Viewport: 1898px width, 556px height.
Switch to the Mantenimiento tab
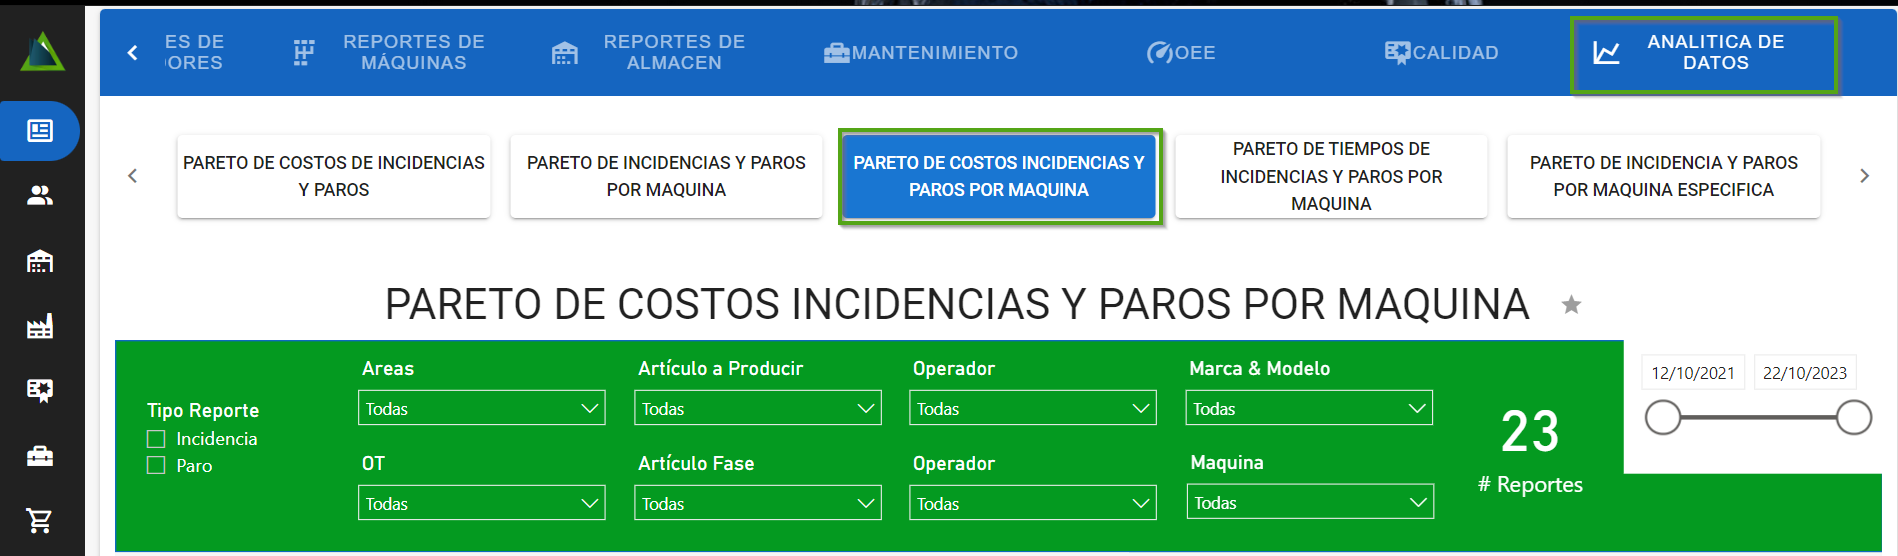920,53
